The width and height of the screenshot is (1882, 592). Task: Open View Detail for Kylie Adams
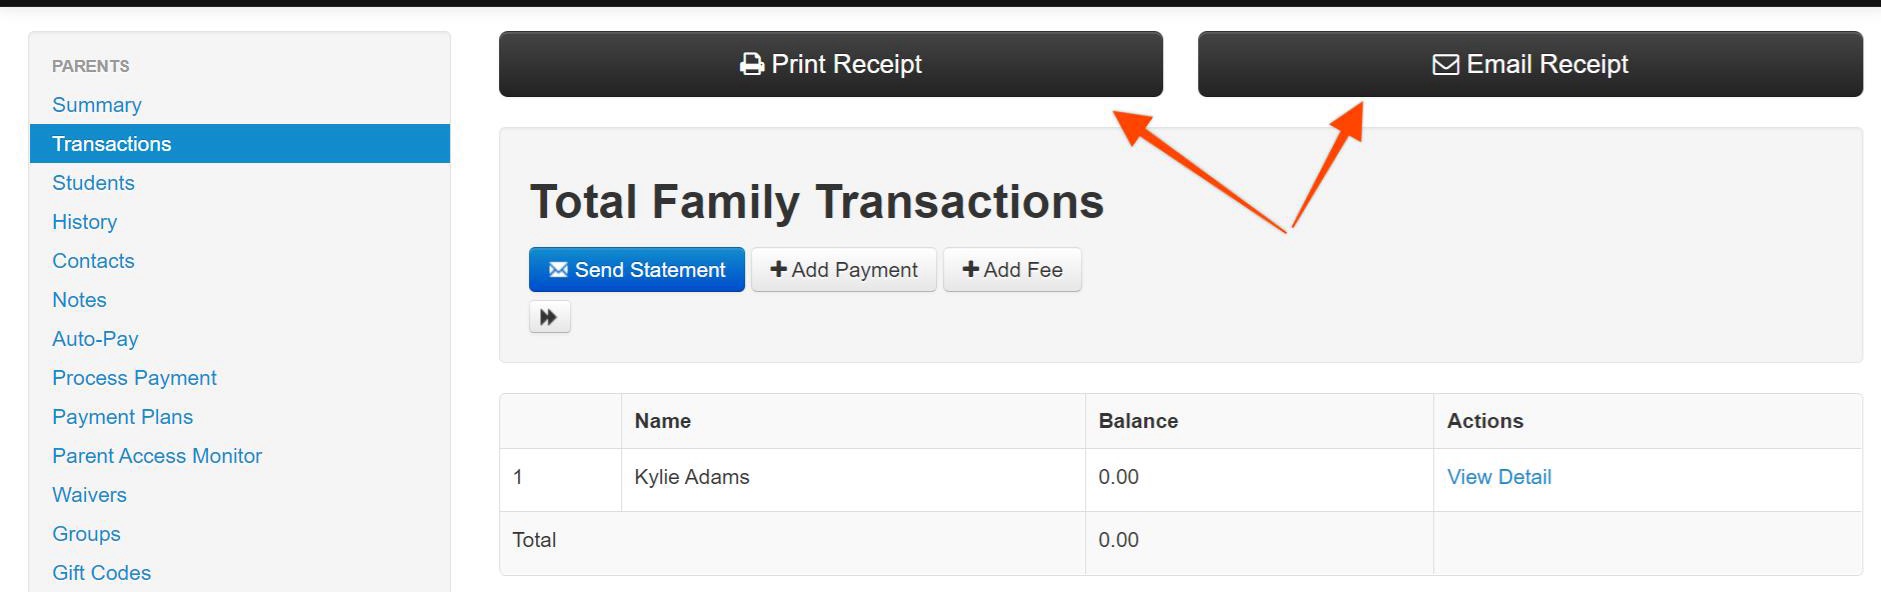1499,477
